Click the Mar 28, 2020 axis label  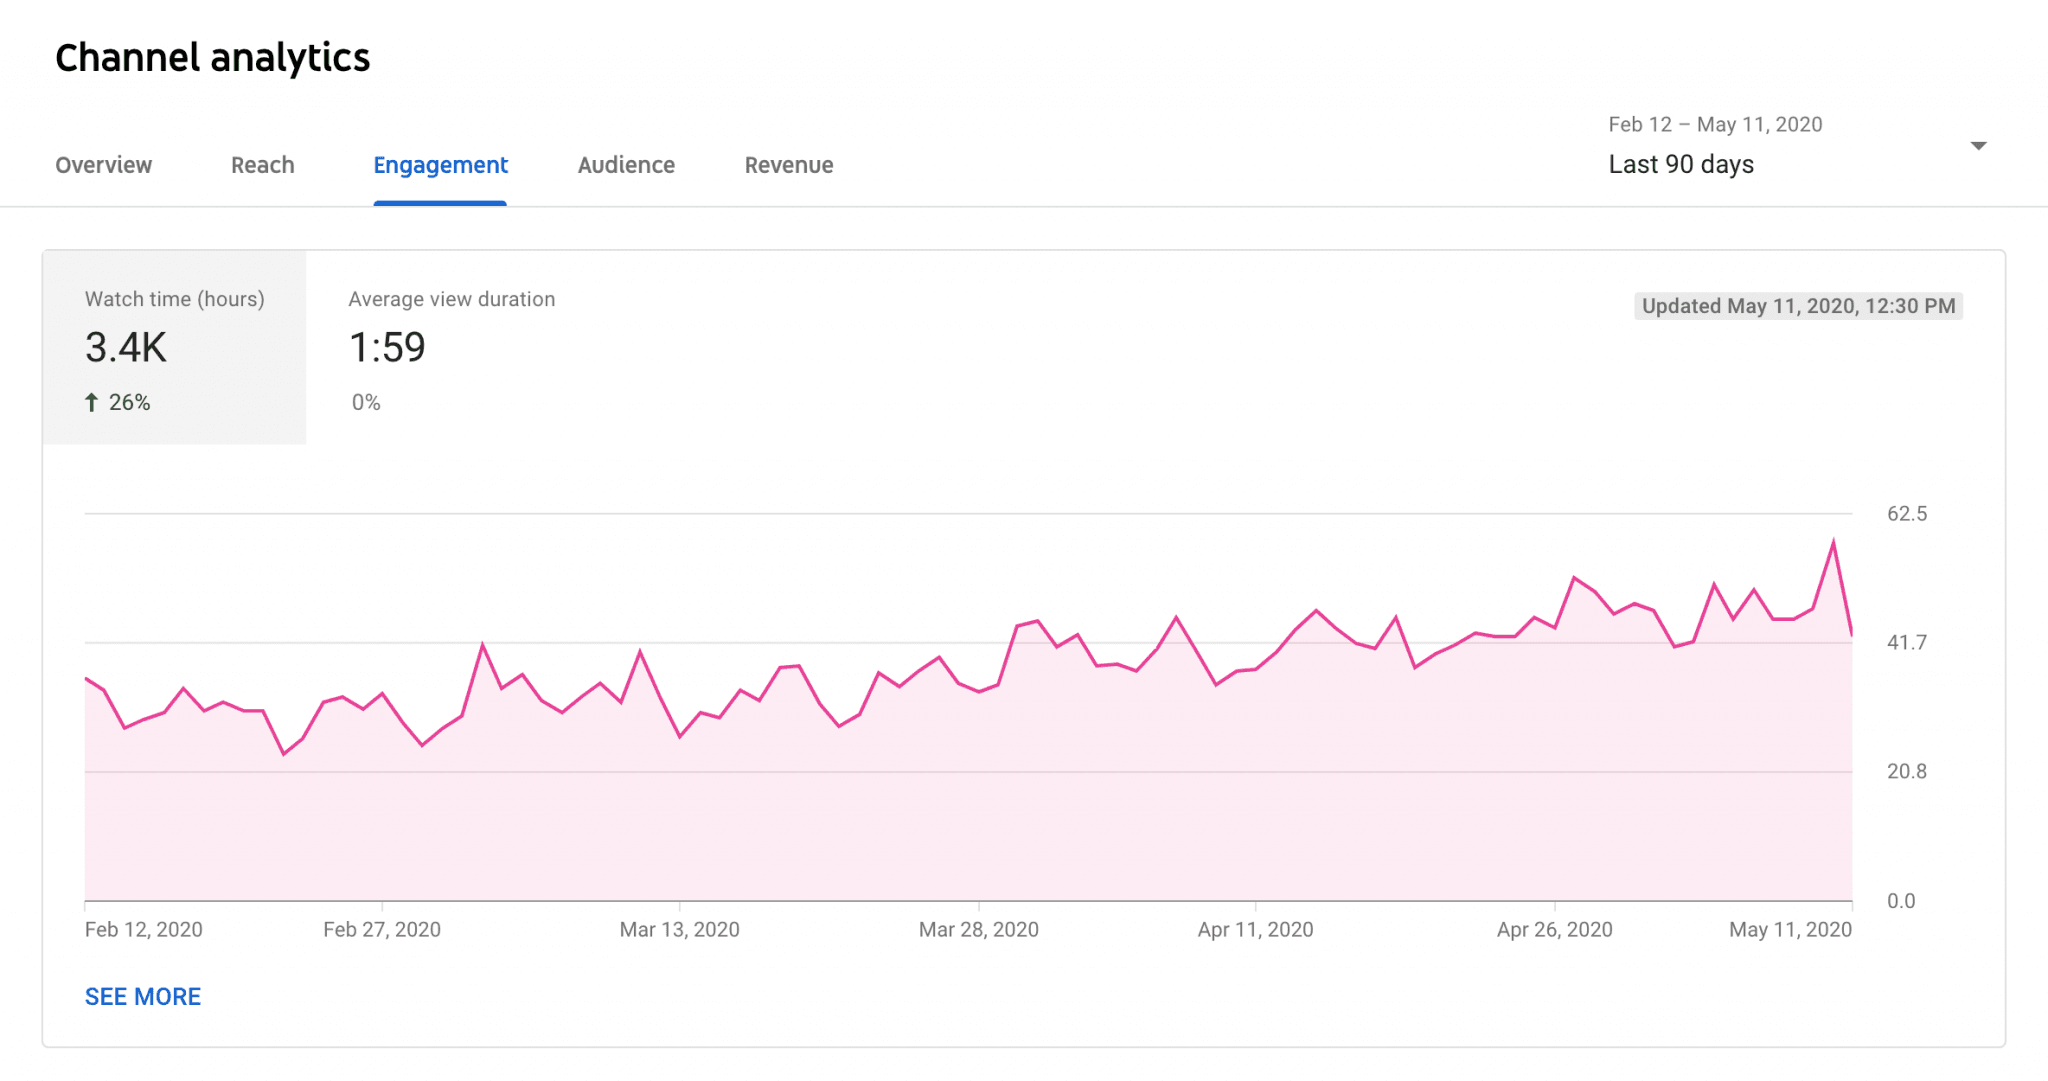click(x=979, y=929)
